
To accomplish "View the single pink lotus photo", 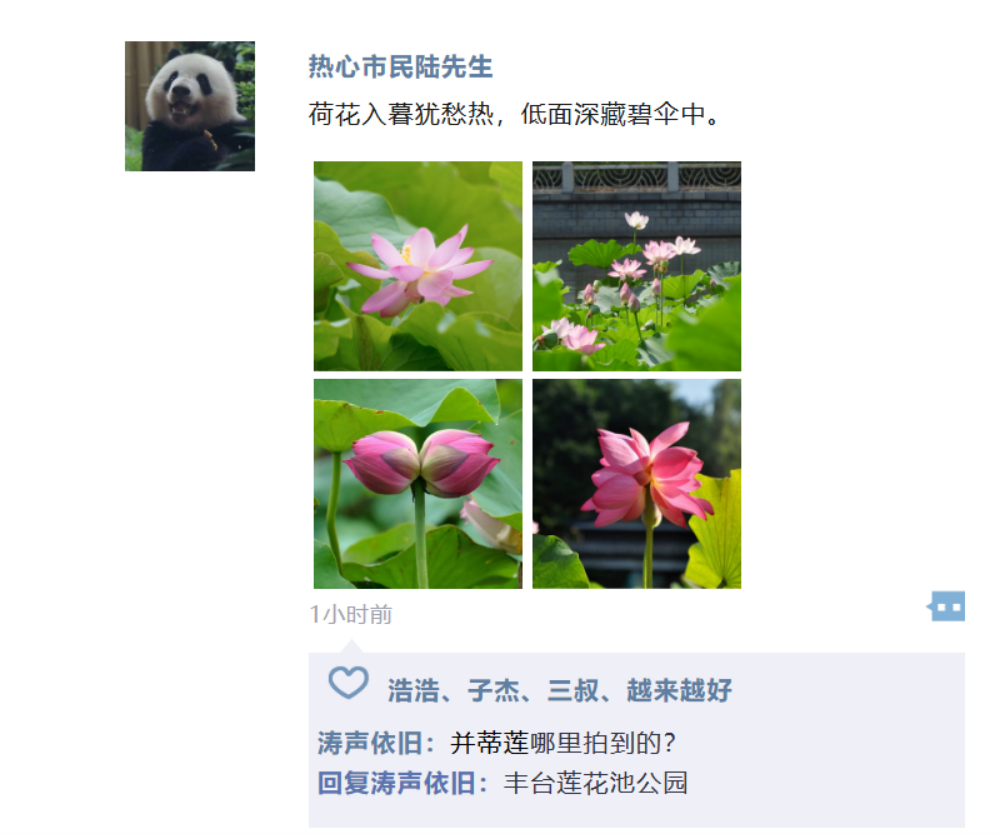I will [x=418, y=266].
